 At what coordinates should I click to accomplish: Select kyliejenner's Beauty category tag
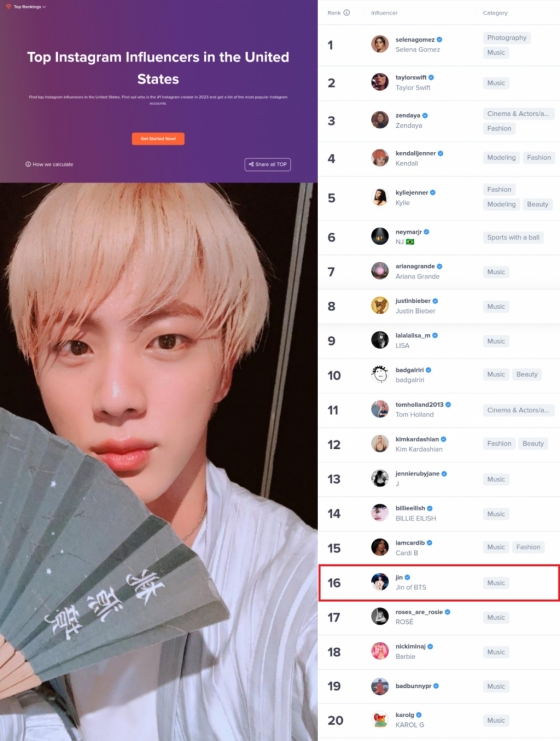click(x=537, y=204)
